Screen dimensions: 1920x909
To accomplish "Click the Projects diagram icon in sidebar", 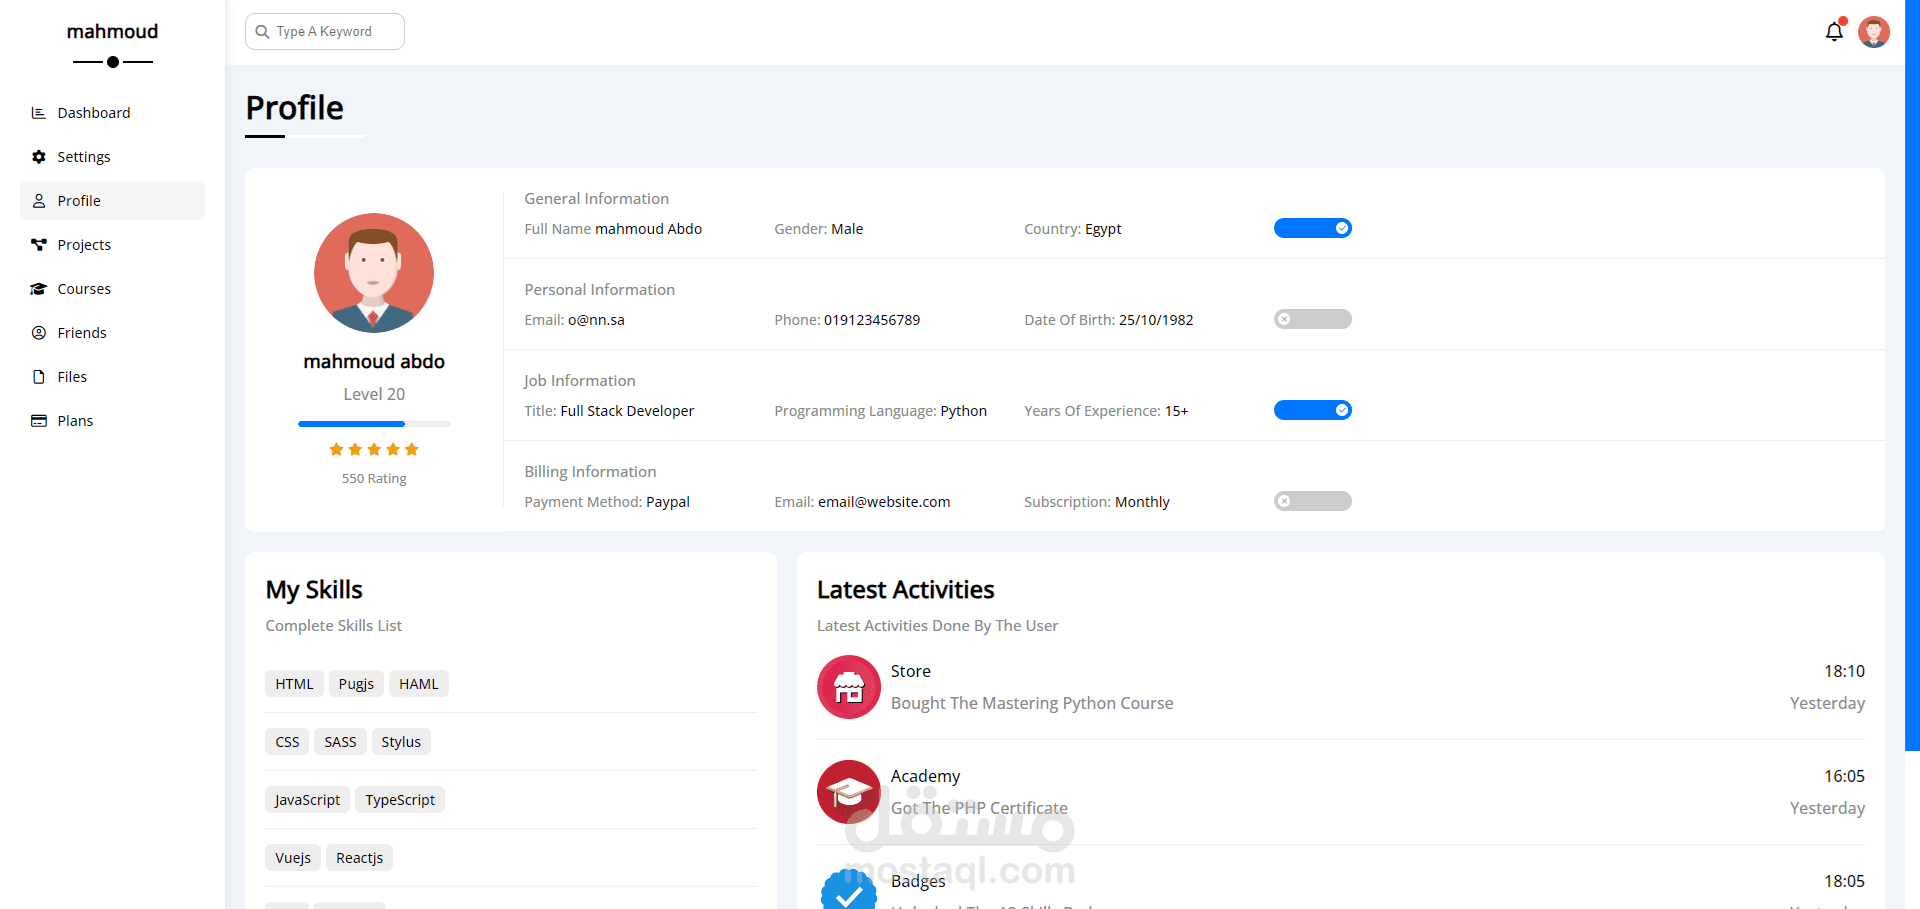I will (38, 245).
